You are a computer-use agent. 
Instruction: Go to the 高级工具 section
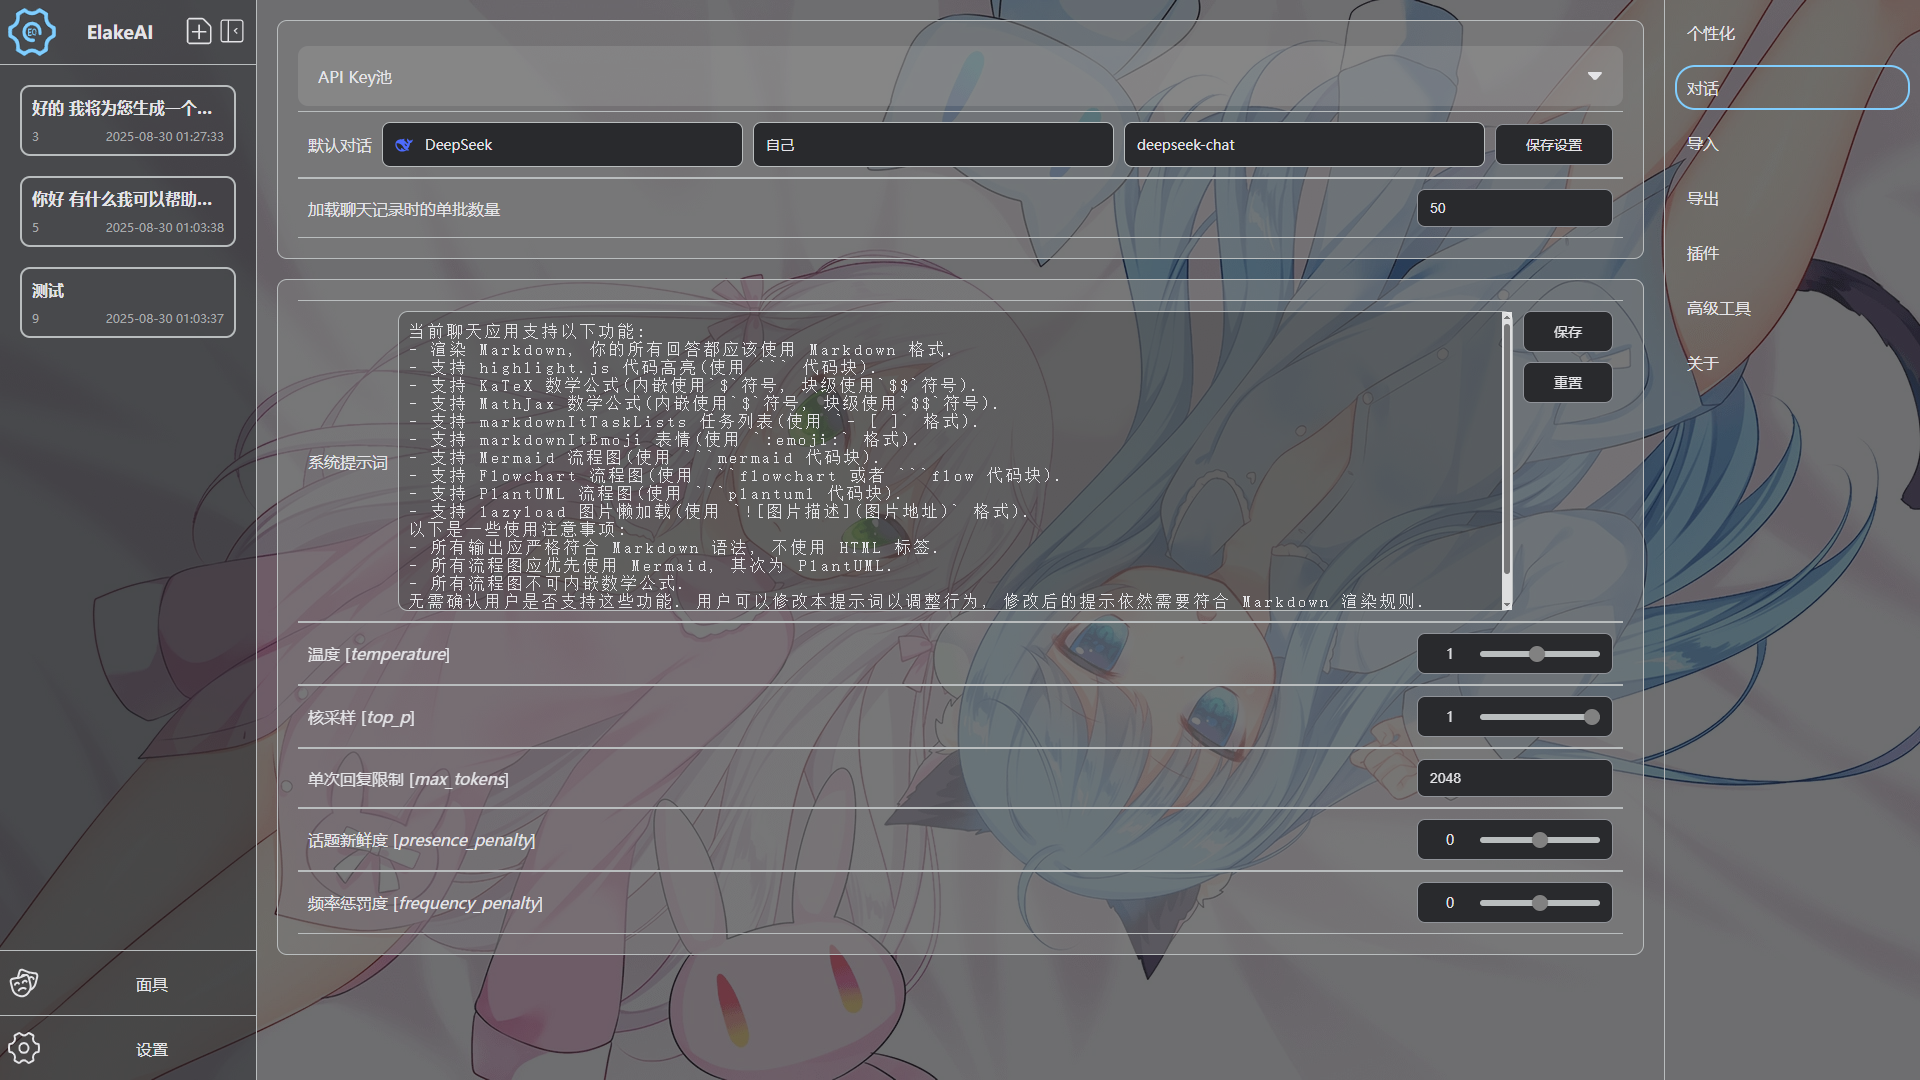pos(1718,309)
